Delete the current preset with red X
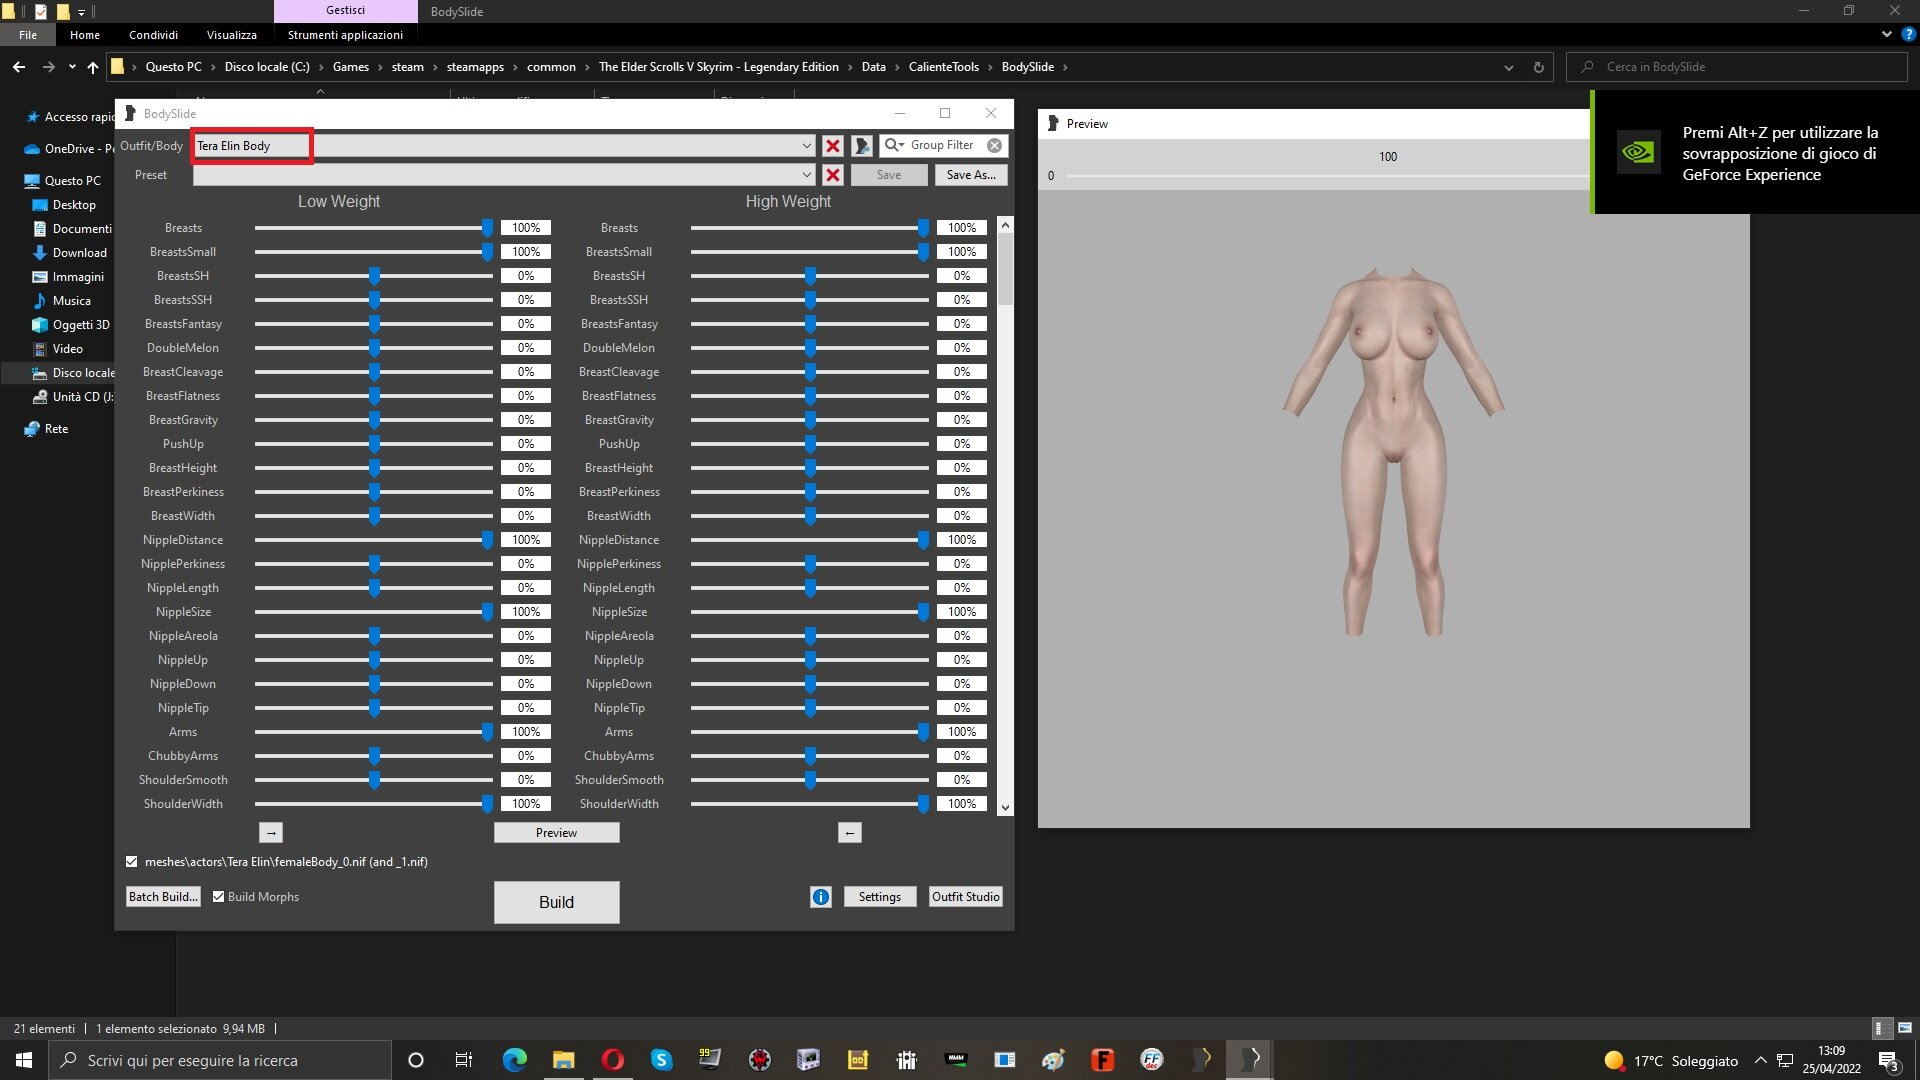Image resolution: width=1920 pixels, height=1080 pixels. 832,175
